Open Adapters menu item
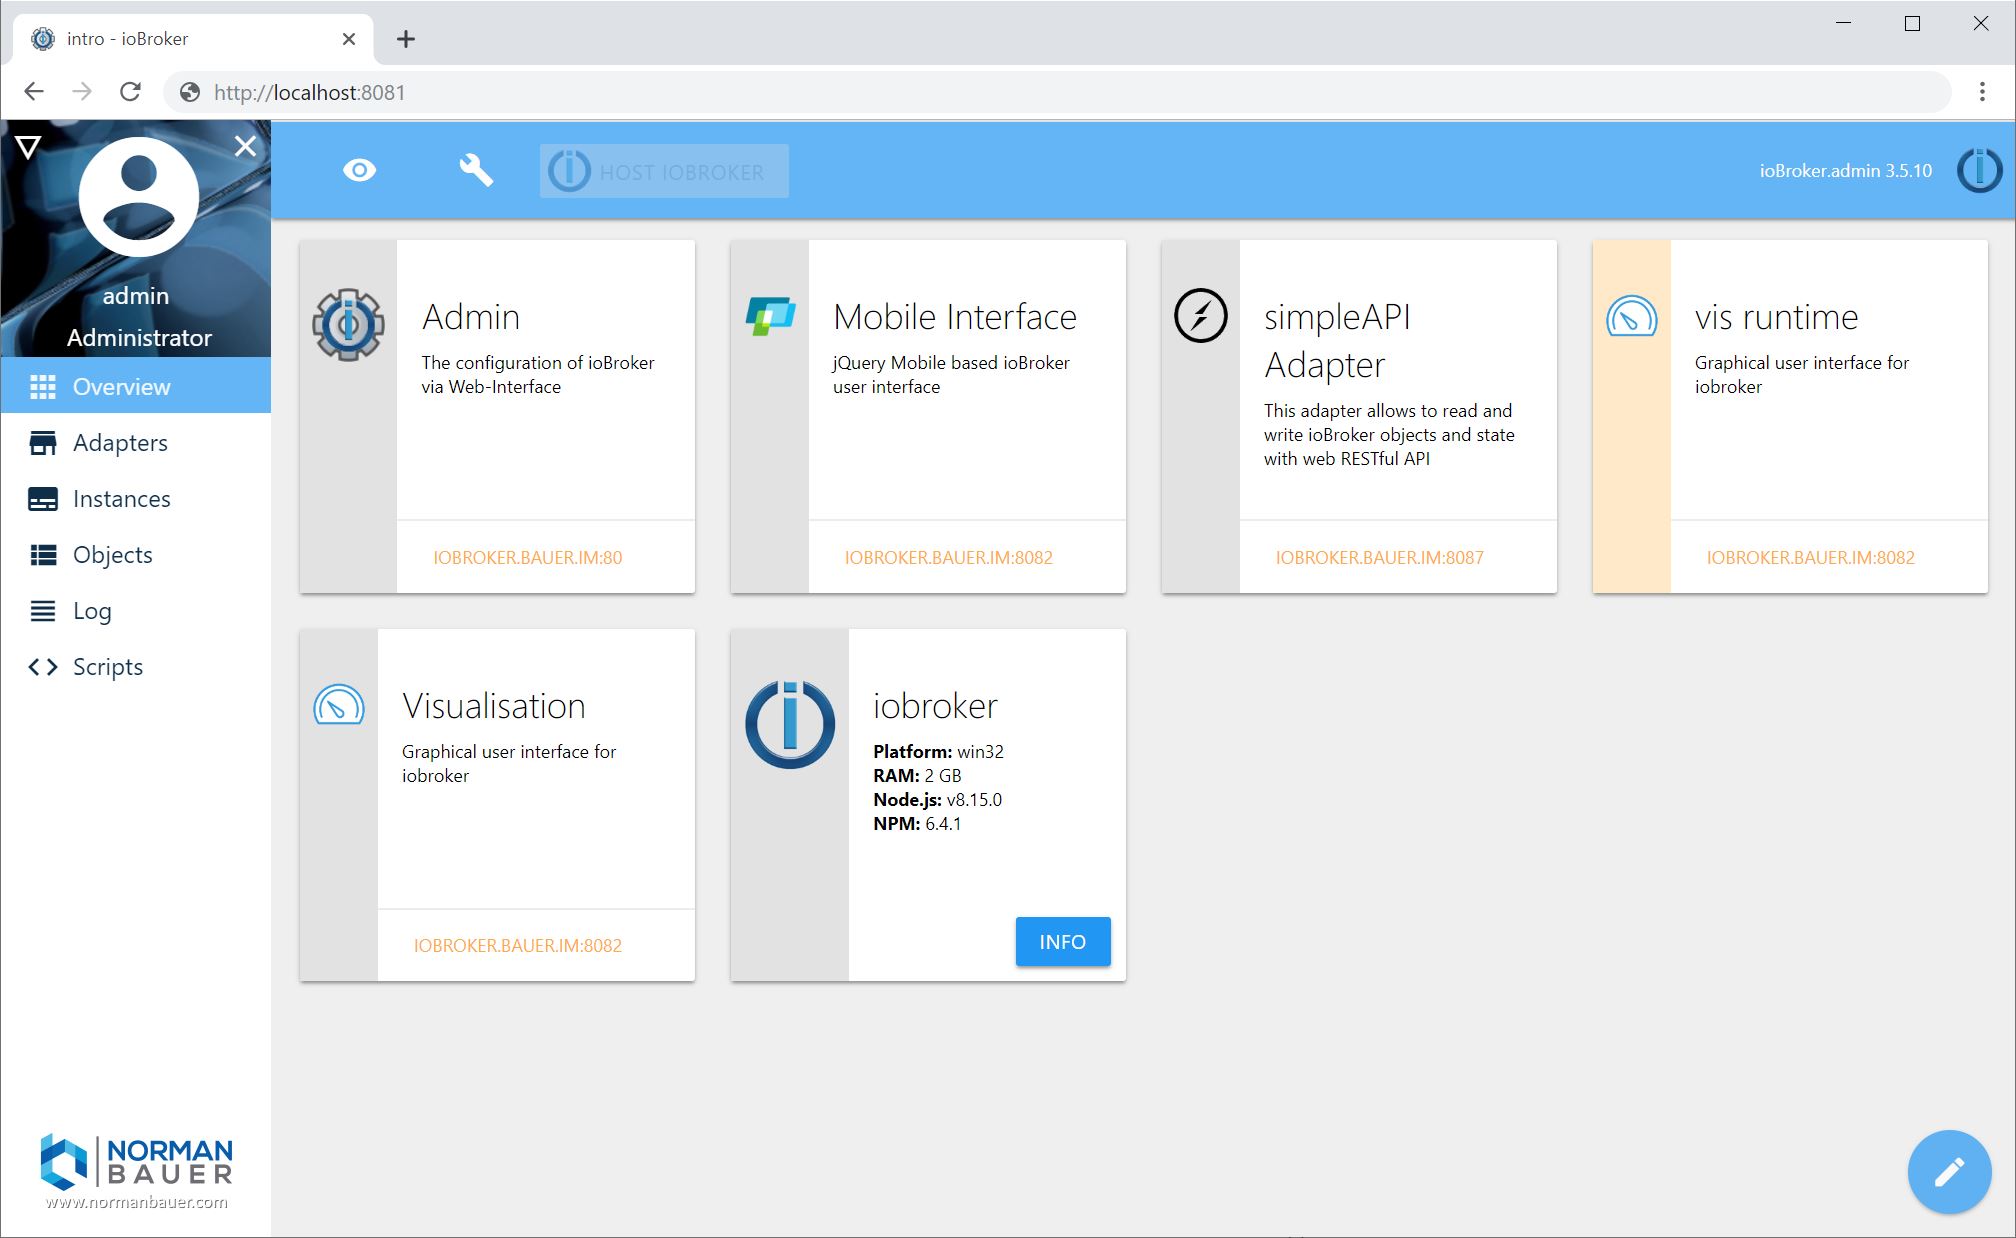The width and height of the screenshot is (2016, 1238). [x=136, y=442]
